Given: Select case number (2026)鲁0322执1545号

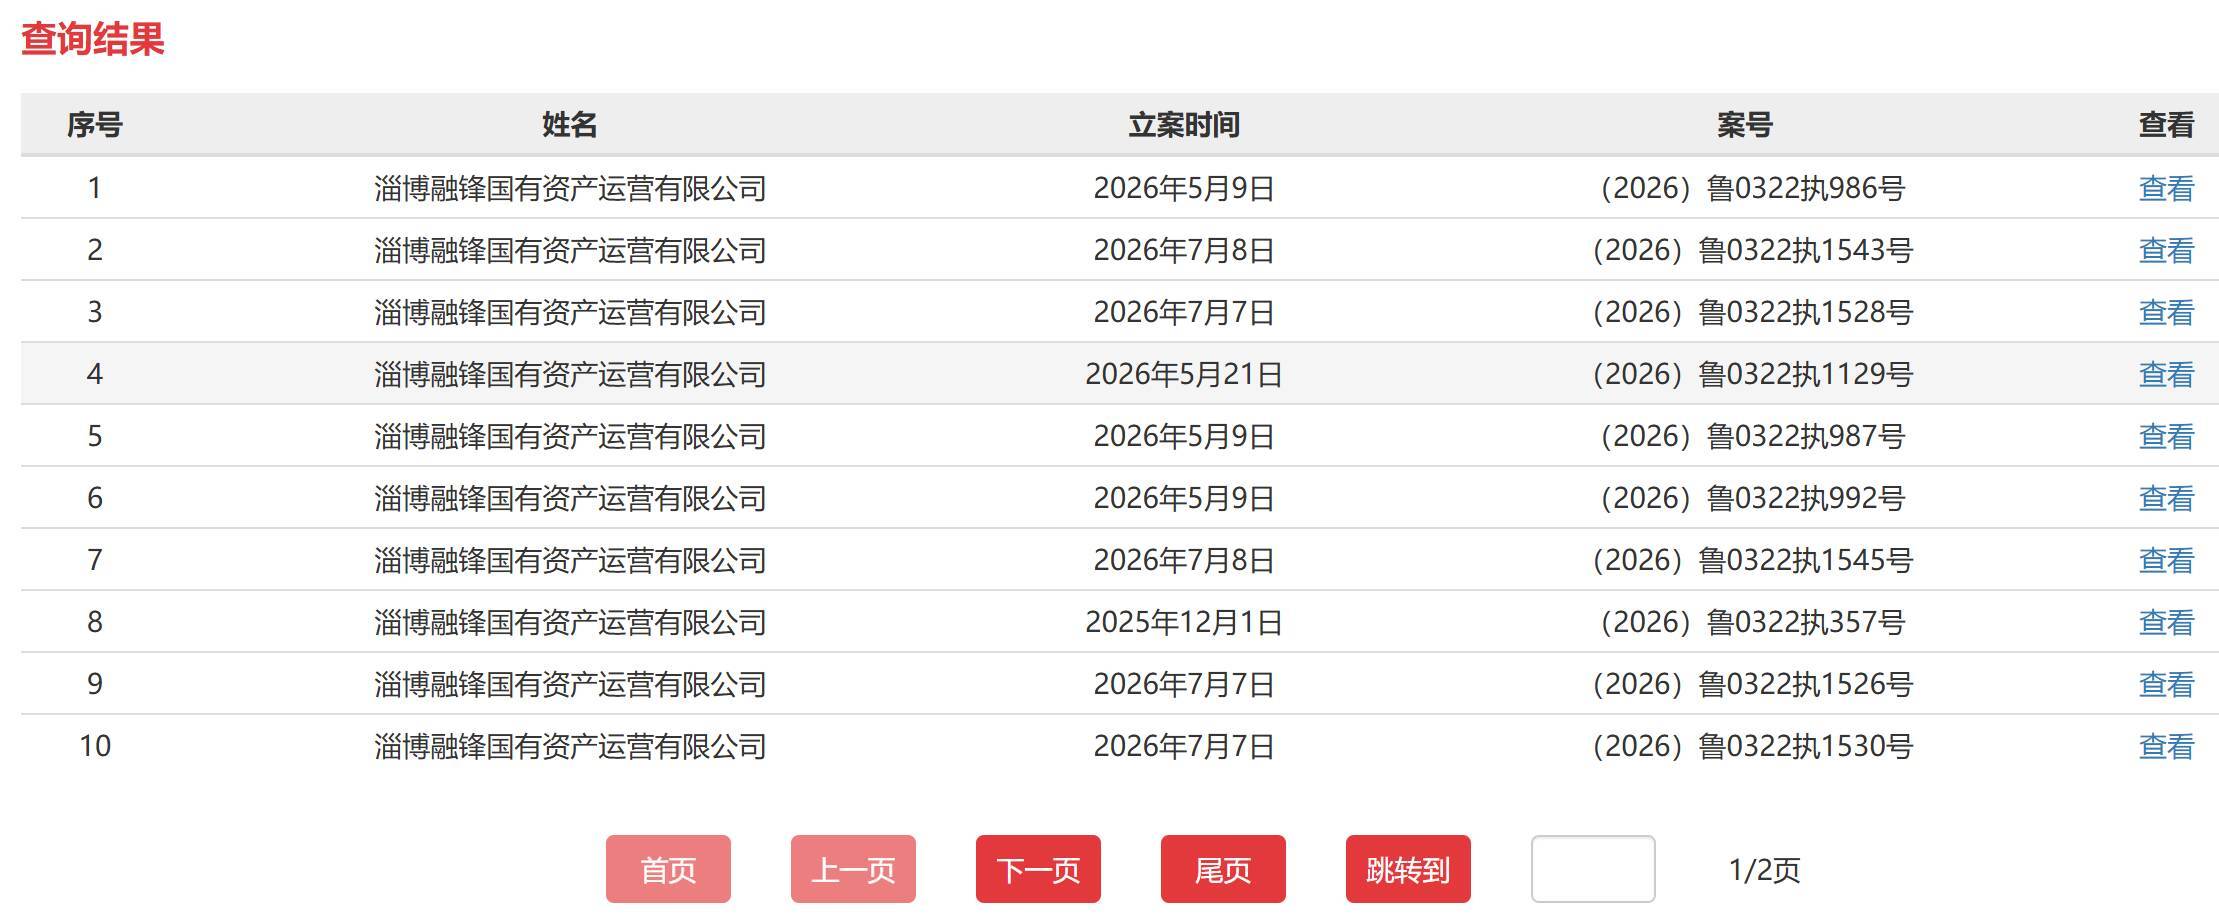Looking at the screenshot, I should click(x=1752, y=560).
